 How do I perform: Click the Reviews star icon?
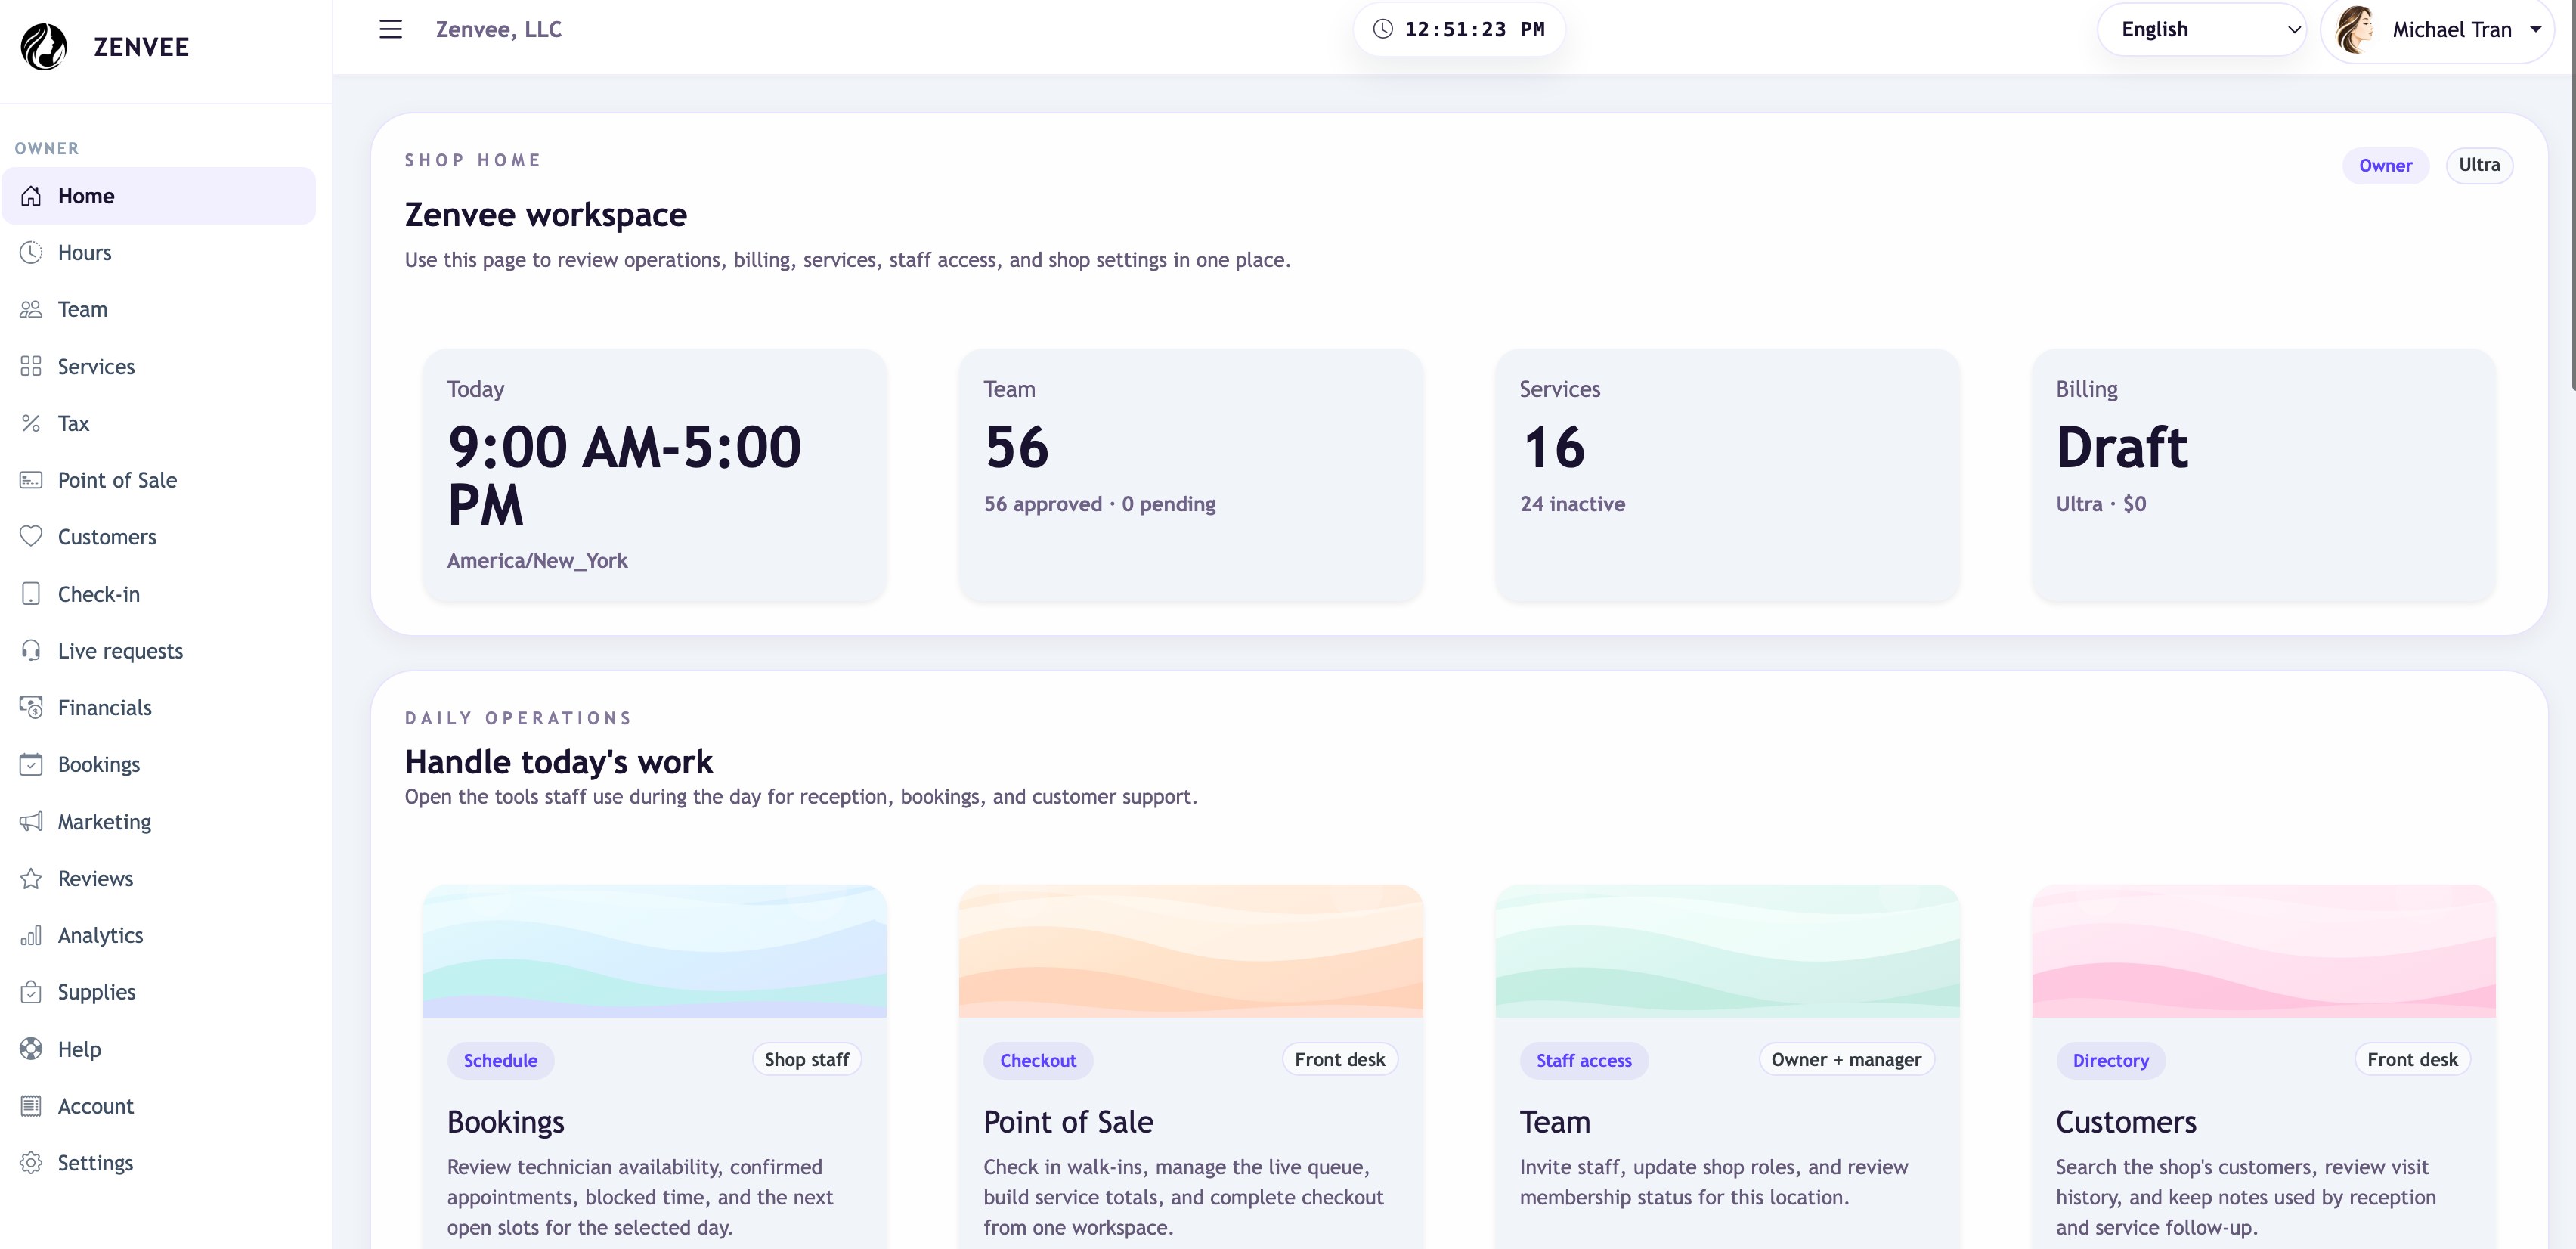[31, 878]
